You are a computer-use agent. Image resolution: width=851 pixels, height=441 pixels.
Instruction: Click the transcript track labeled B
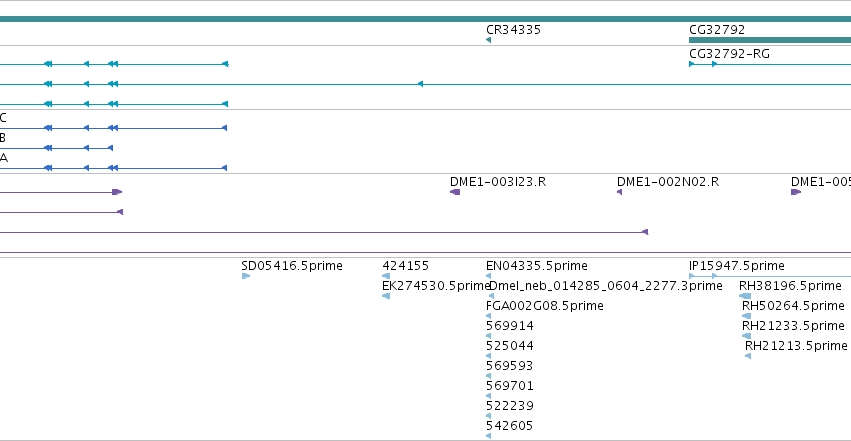click(56, 148)
